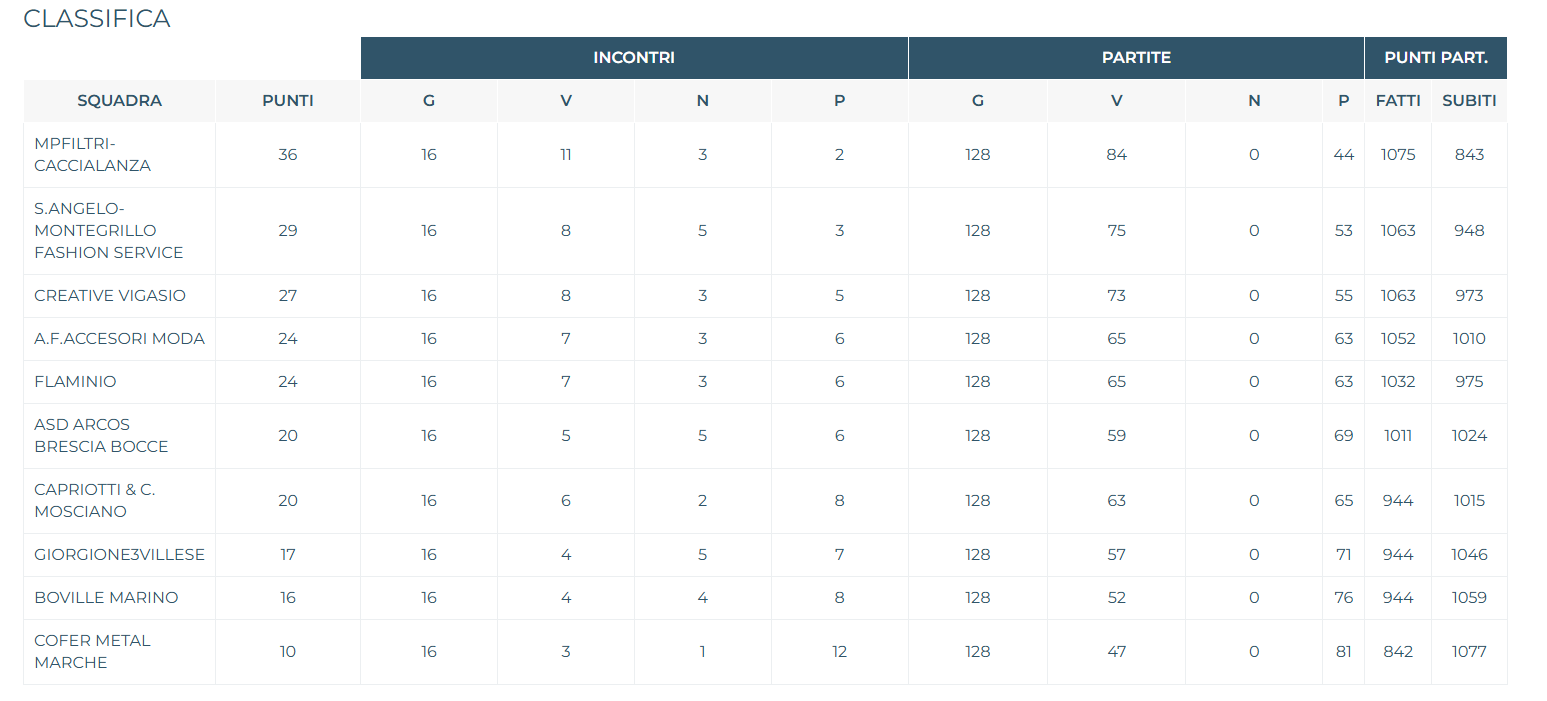Click the N header under PARTITE
1547x701 pixels.
pyautogui.click(x=1254, y=101)
